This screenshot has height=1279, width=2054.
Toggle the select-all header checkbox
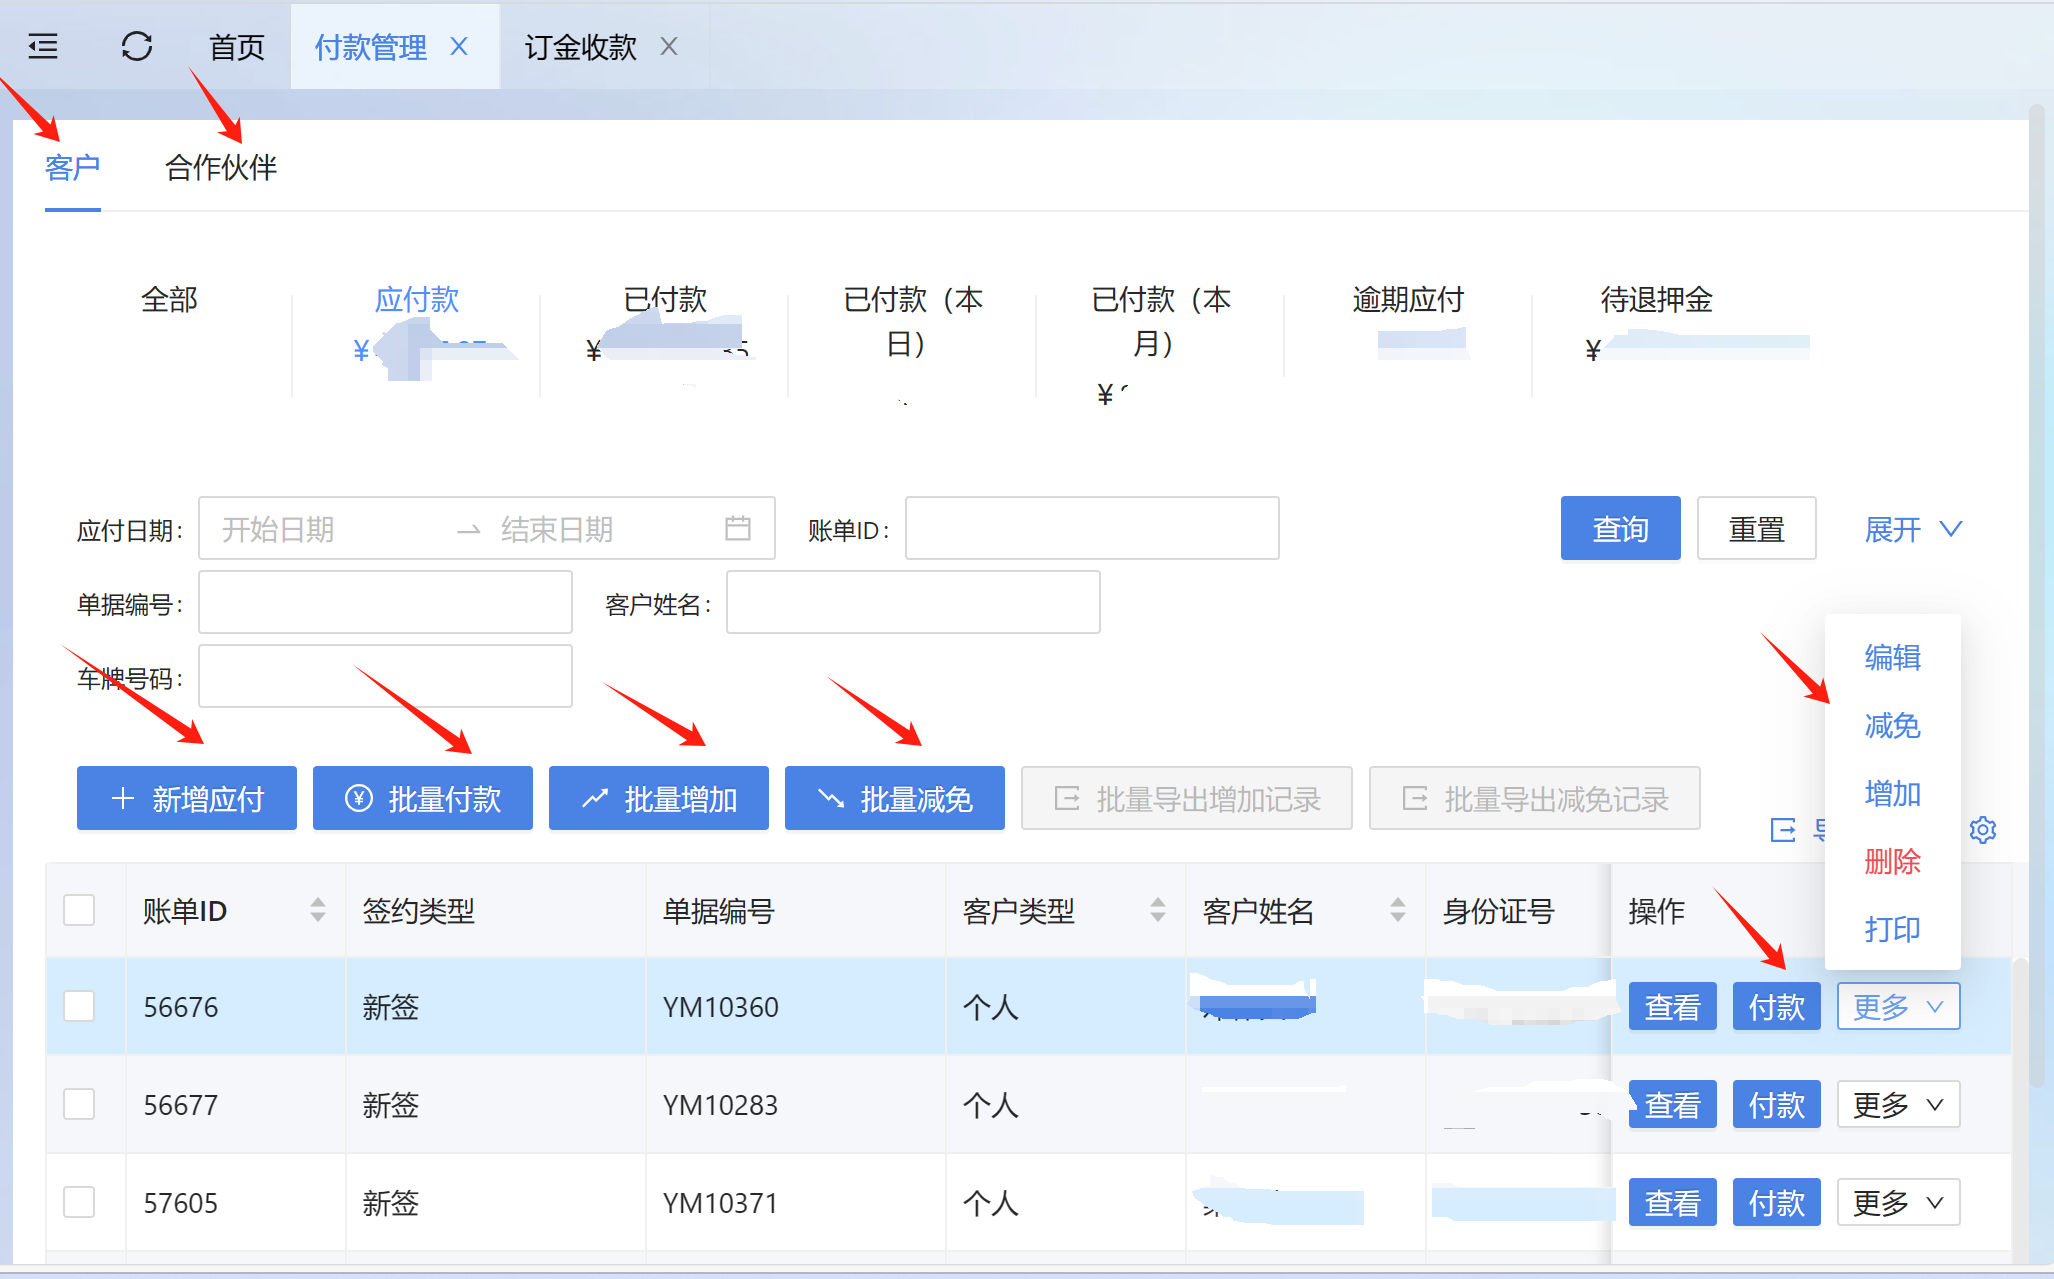tap(79, 910)
